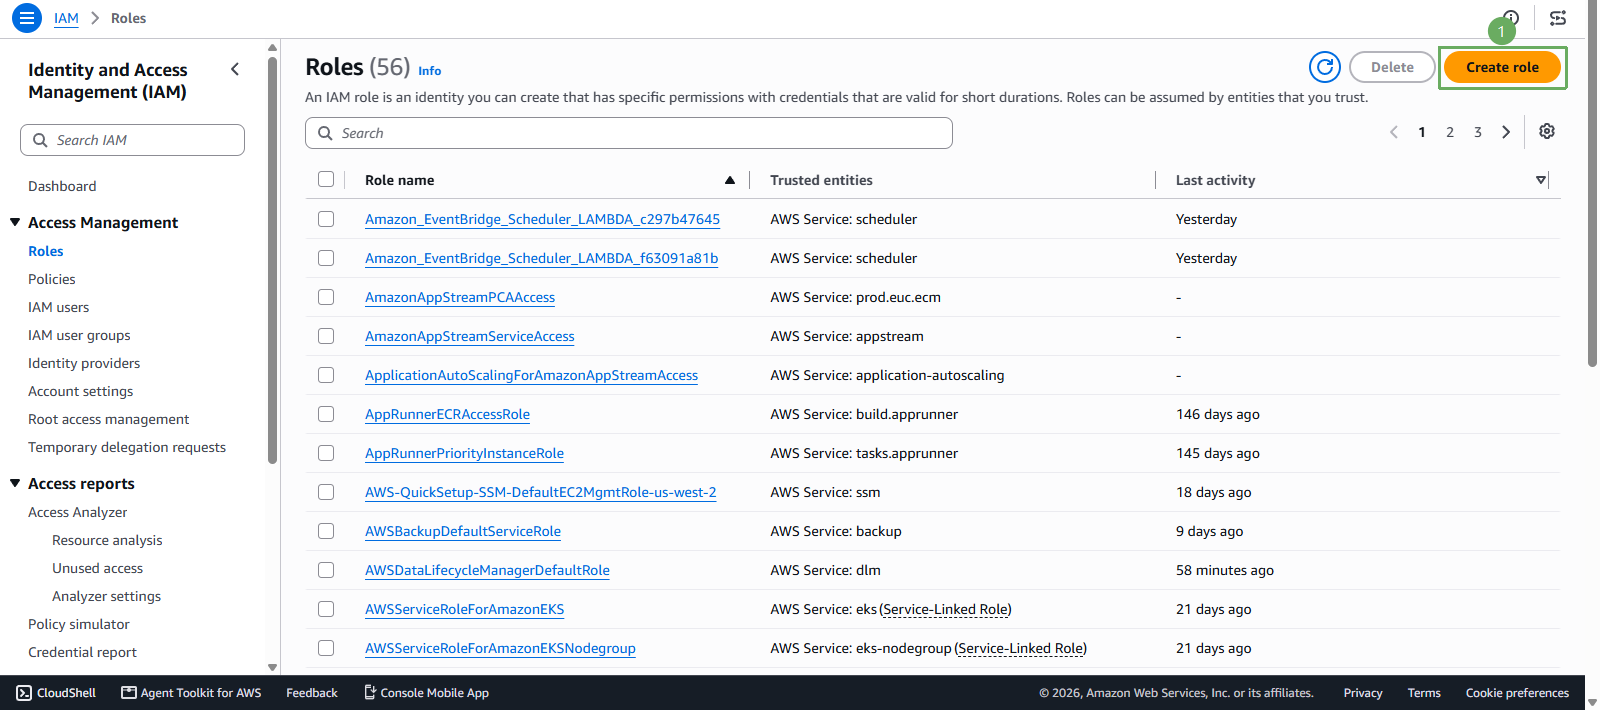Open the CloudShell terminal icon
The width and height of the screenshot is (1600, 710).
point(24,693)
